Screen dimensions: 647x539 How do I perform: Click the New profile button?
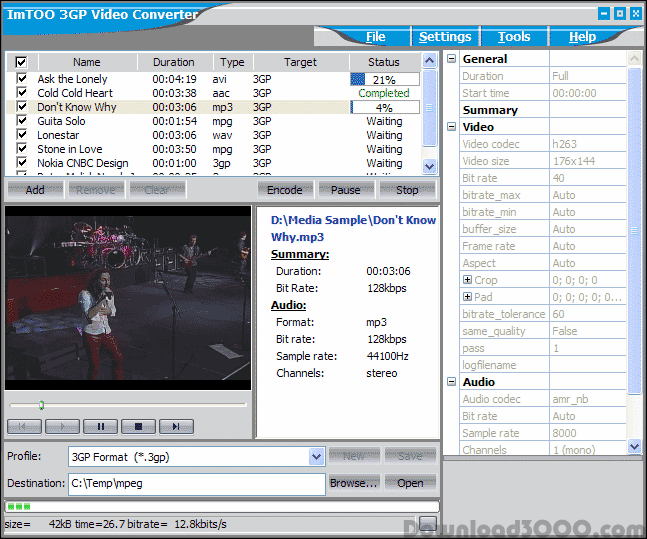(354, 456)
